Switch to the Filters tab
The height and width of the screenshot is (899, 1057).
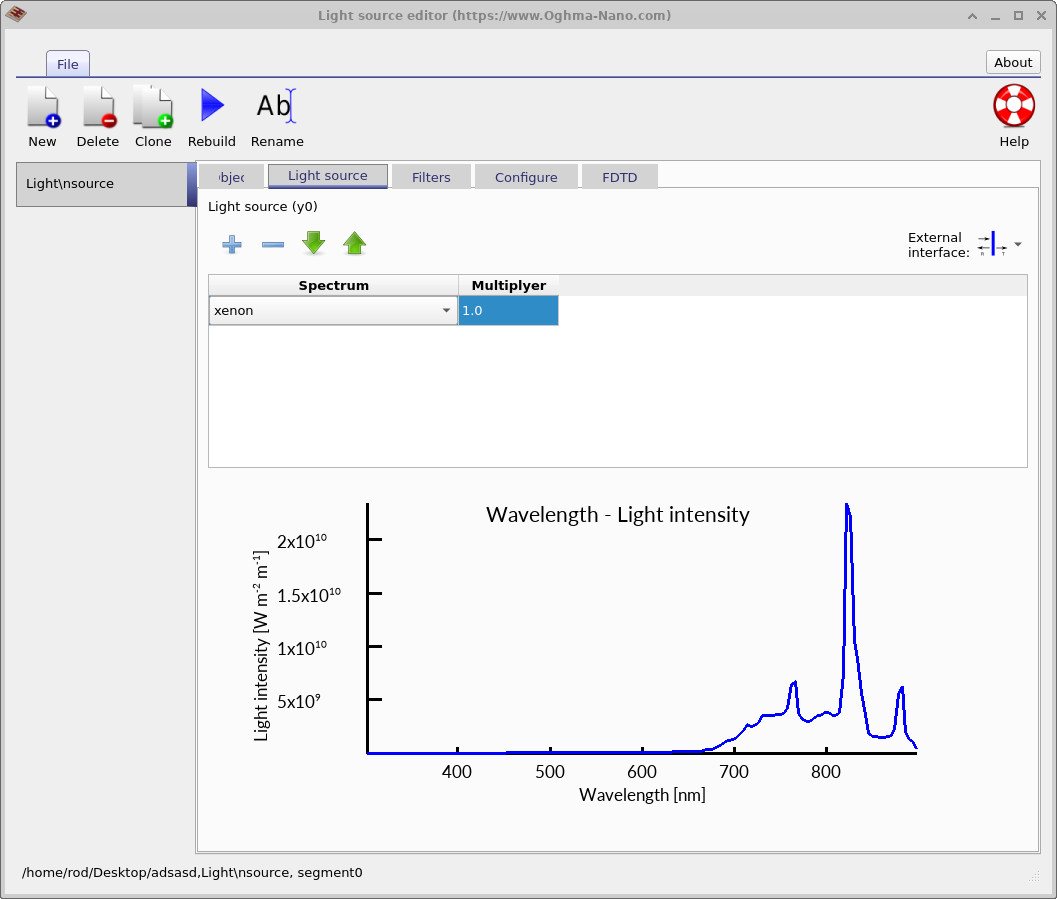click(x=431, y=177)
